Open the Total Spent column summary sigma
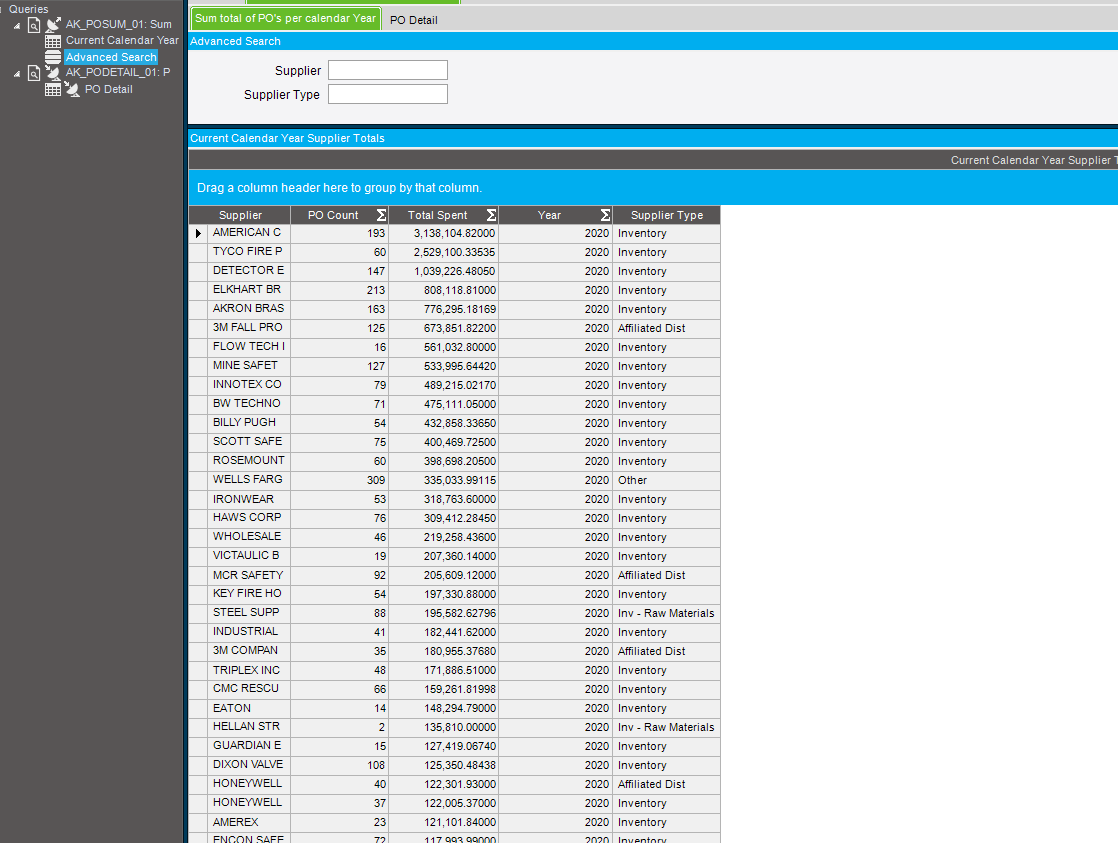Screen dimensions: 1118x843 point(491,215)
